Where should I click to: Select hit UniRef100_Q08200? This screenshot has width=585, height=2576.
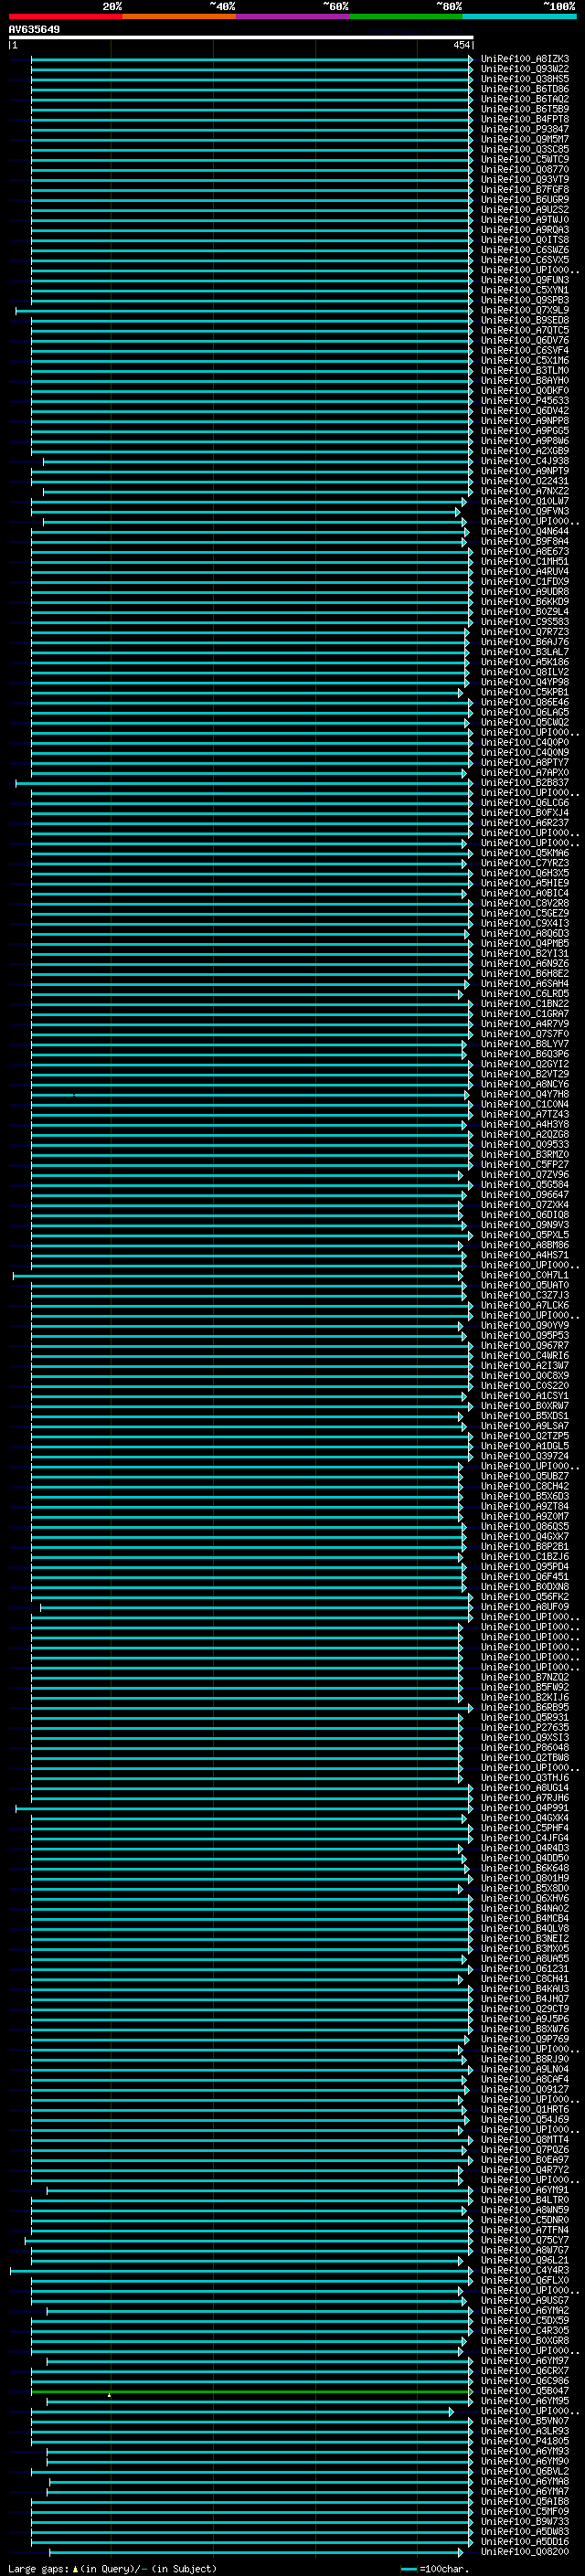pyautogui.click(x=525, y=2551)
